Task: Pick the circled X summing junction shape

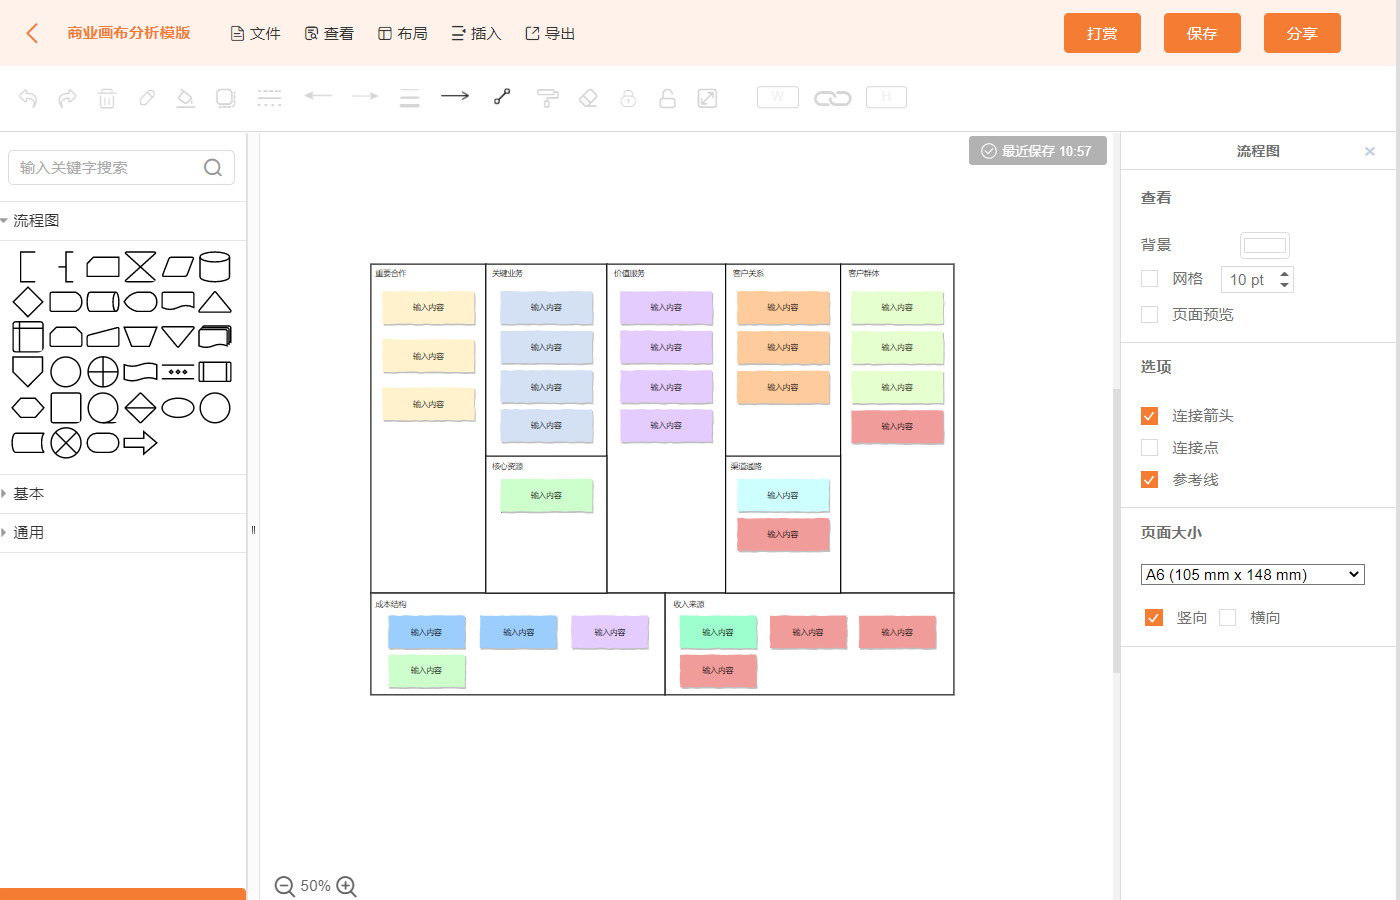Action: tap(66, 442)
